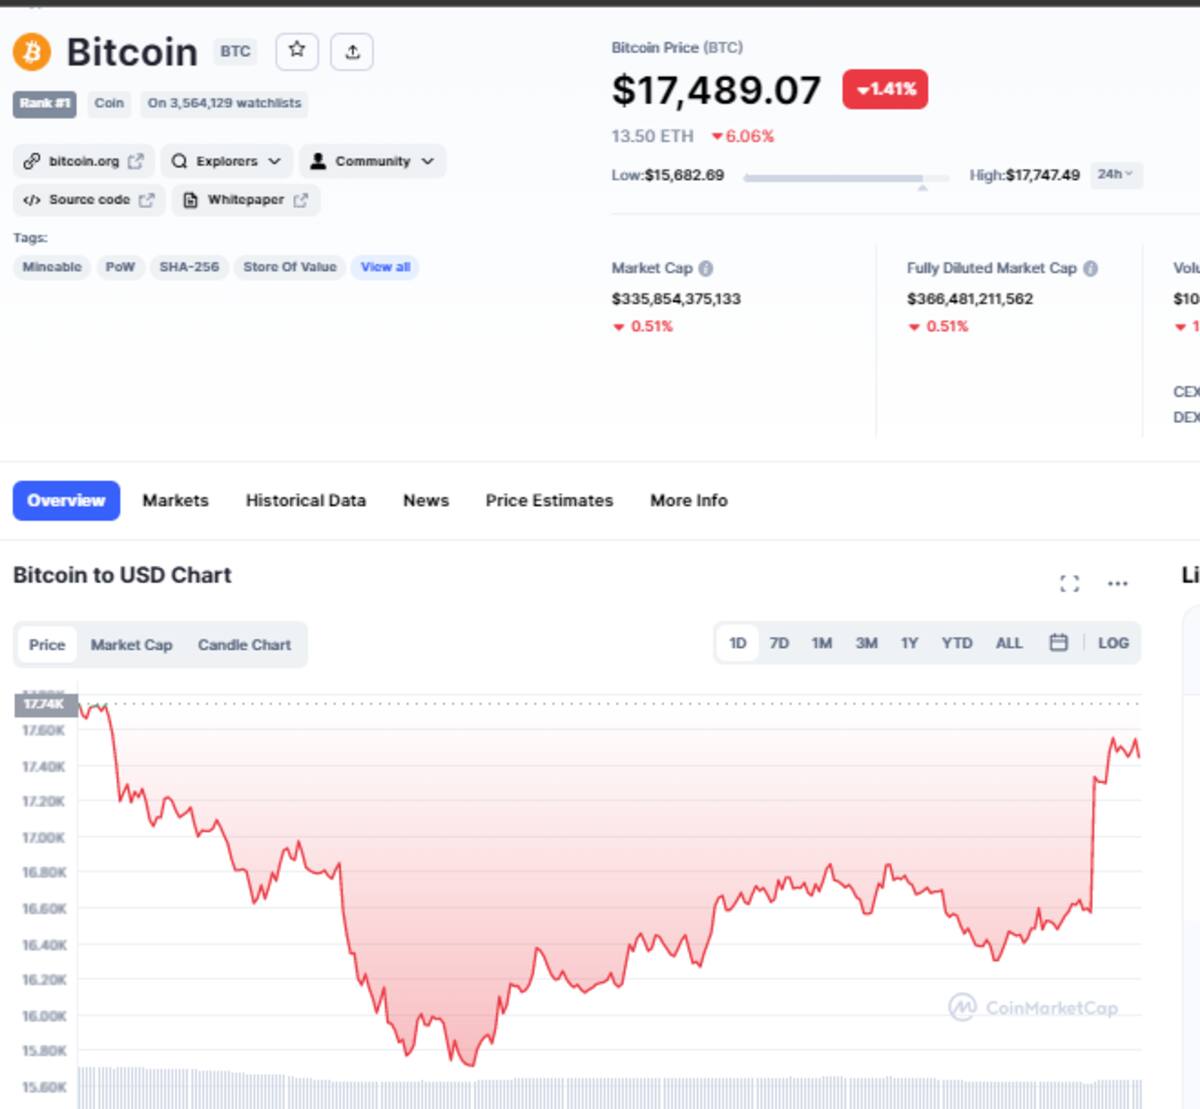
Task: Click the orange Bitcoin logo icon
Action: [32, 51]
